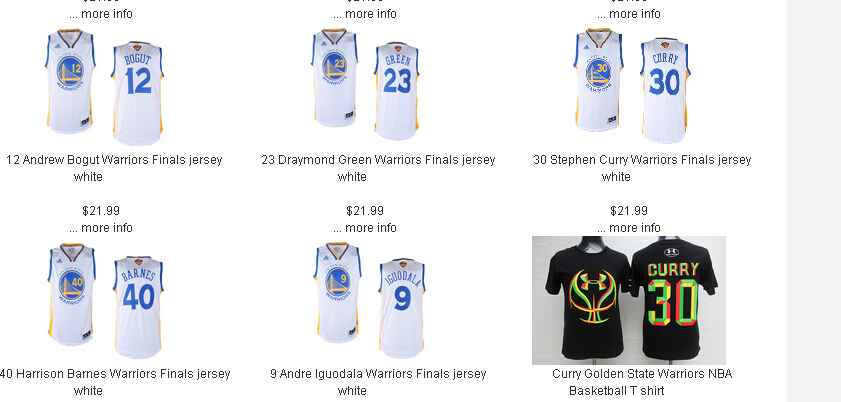Viewport: 841px width, 402px height.
Task: Open the Green 23 jersey product image
Action: coord(365,84)
